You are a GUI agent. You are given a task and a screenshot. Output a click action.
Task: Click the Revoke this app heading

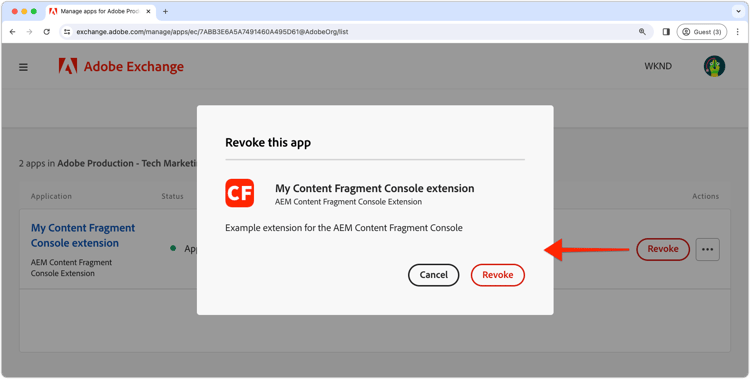coord(268,143)
